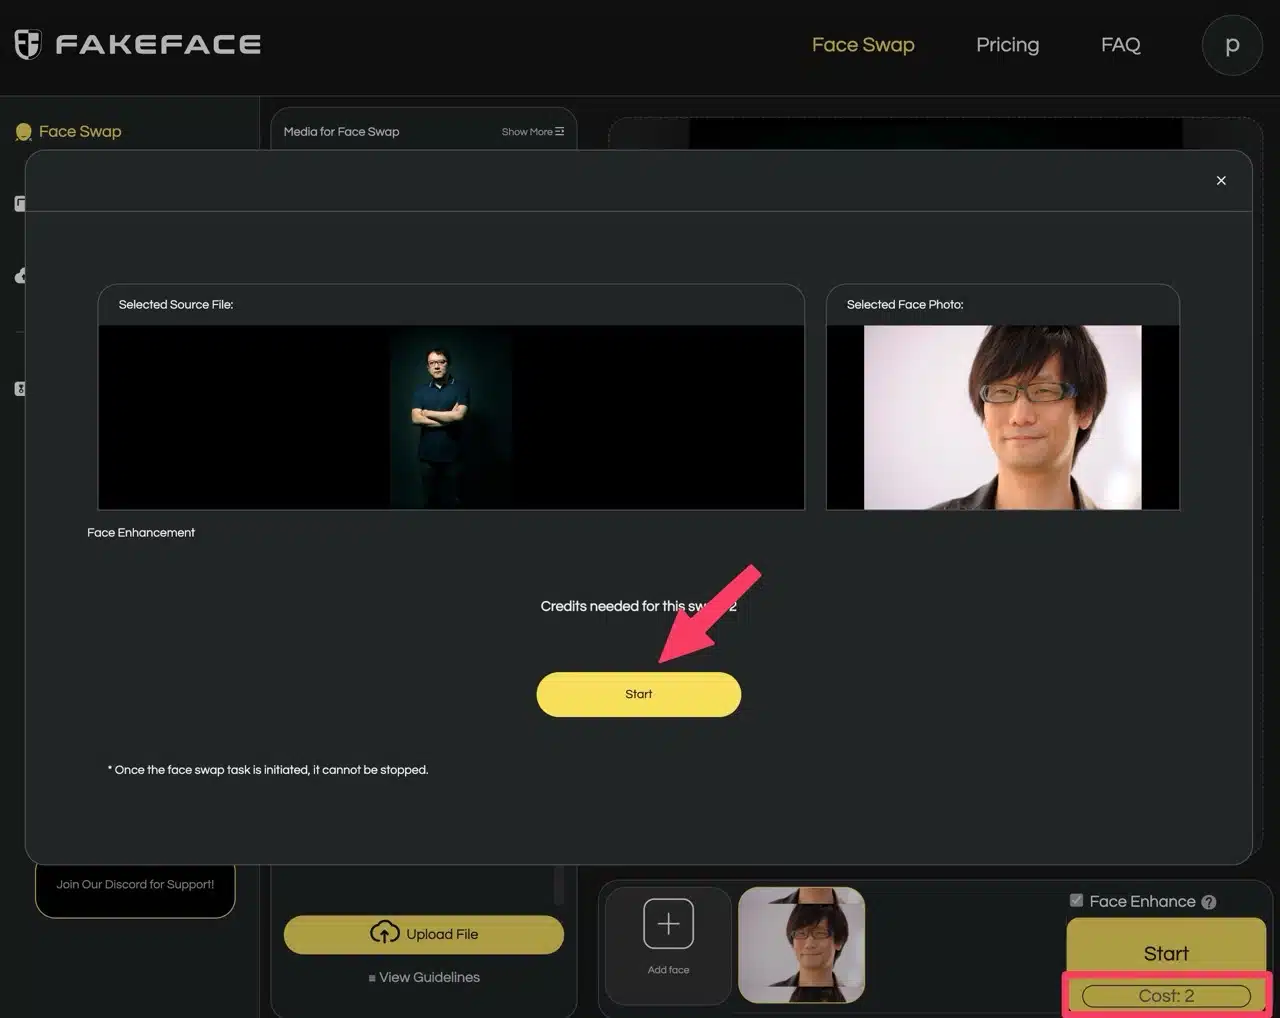This screenshot has width=1280, height=1018.
Task: Open the View Guidelines link
Action: point(429,977)
